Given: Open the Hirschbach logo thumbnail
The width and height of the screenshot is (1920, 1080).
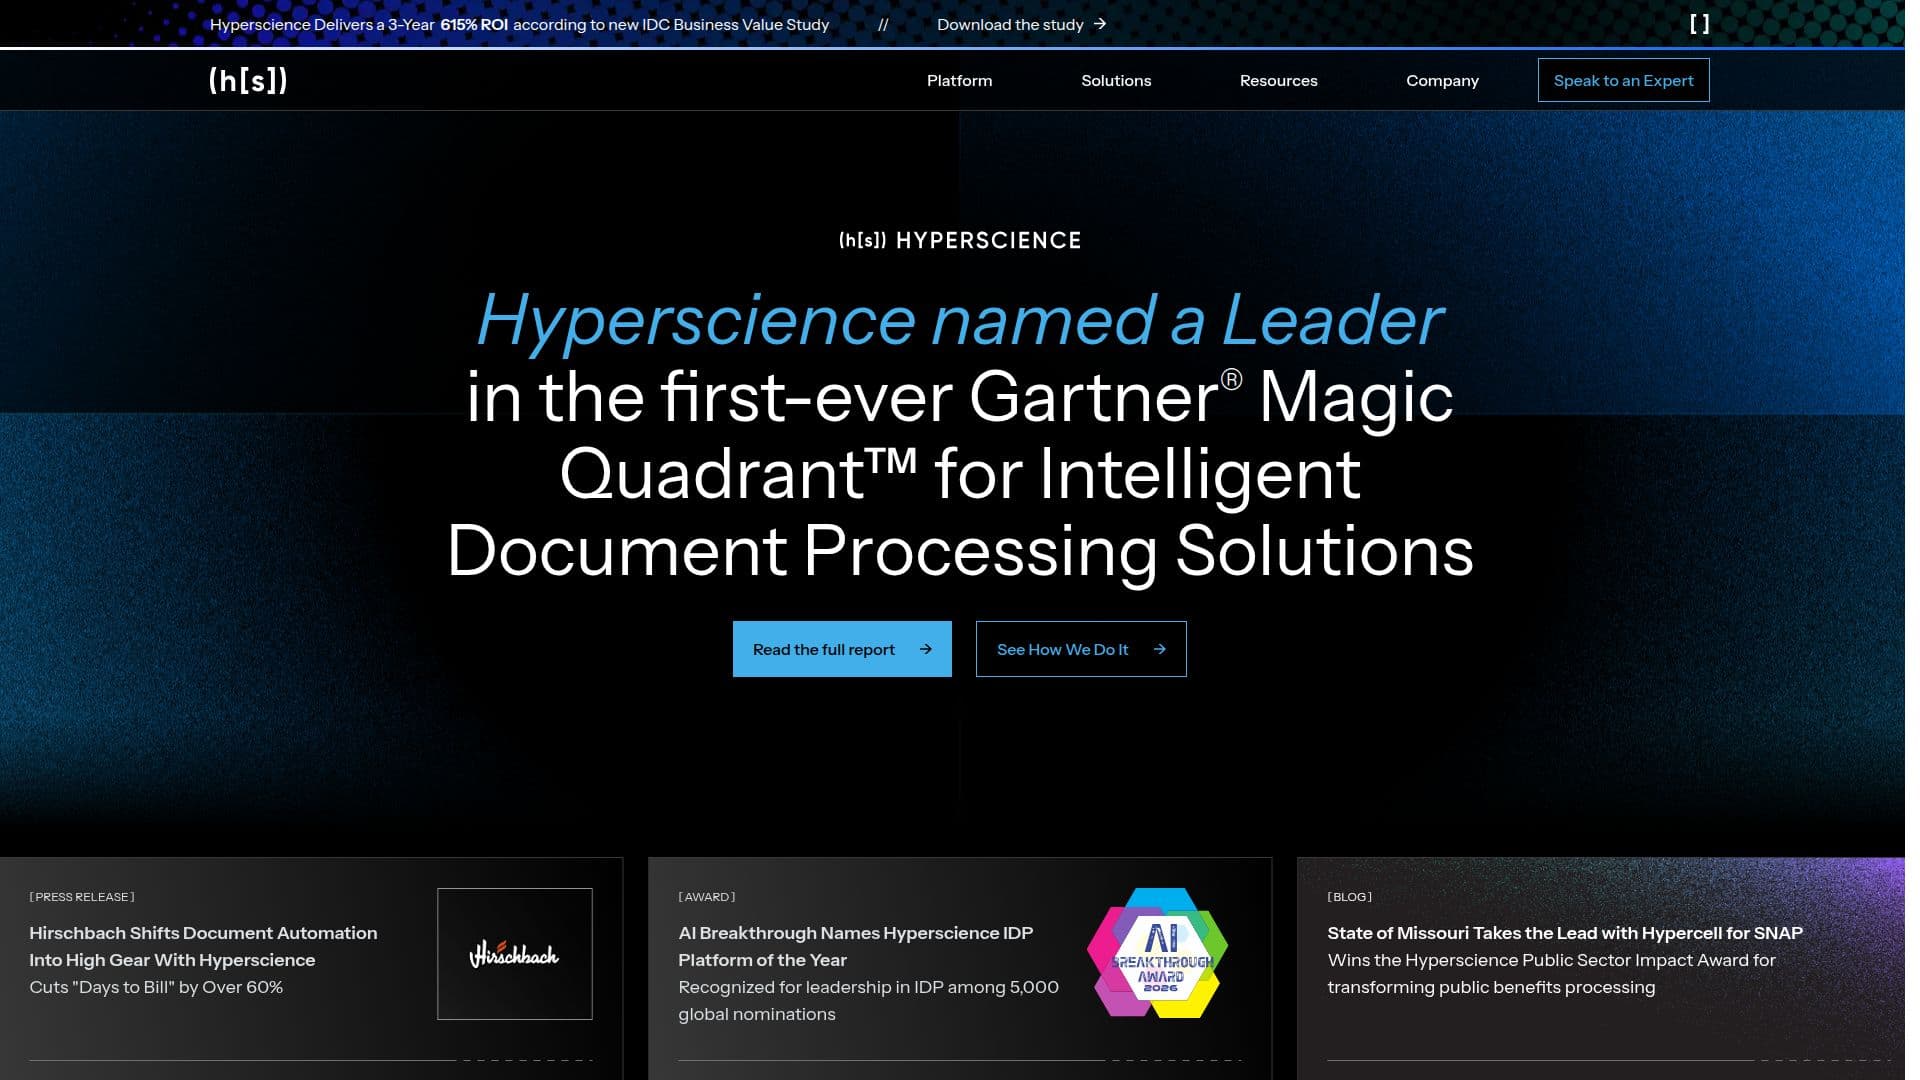Looking at the screenshot, I should pos(515,954).
